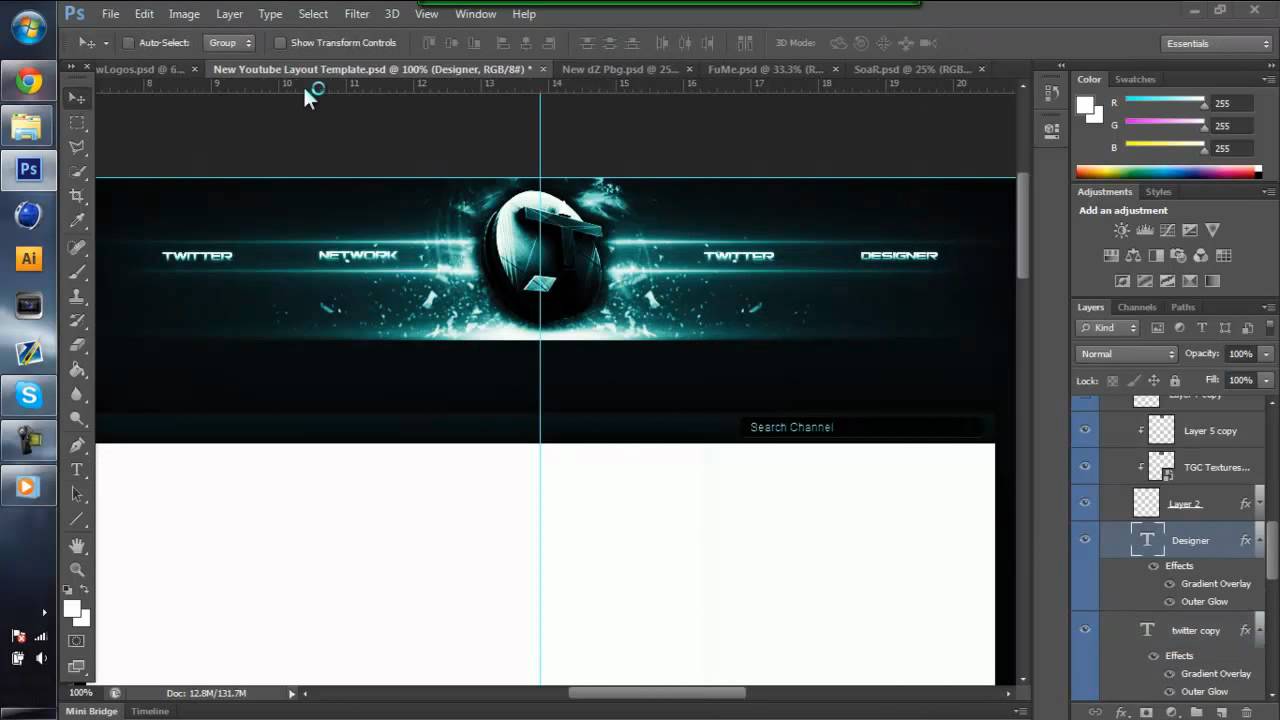Screen dimensions: 1280x720
Task: Add a Photo Filter adjustment
Action: pyautogui.click(x=1178, y=256)
